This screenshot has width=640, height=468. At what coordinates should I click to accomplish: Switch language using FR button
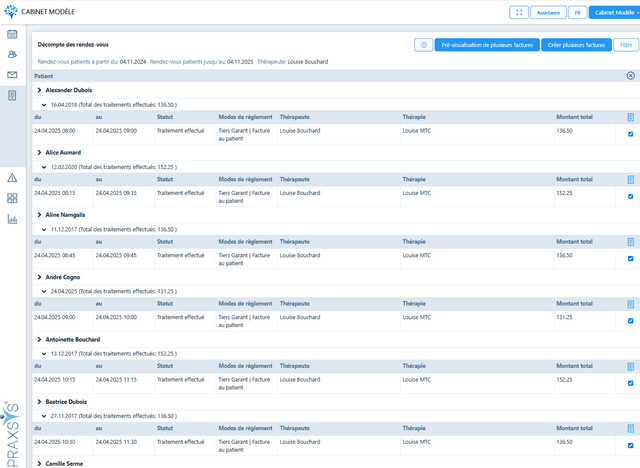[578, 12]
